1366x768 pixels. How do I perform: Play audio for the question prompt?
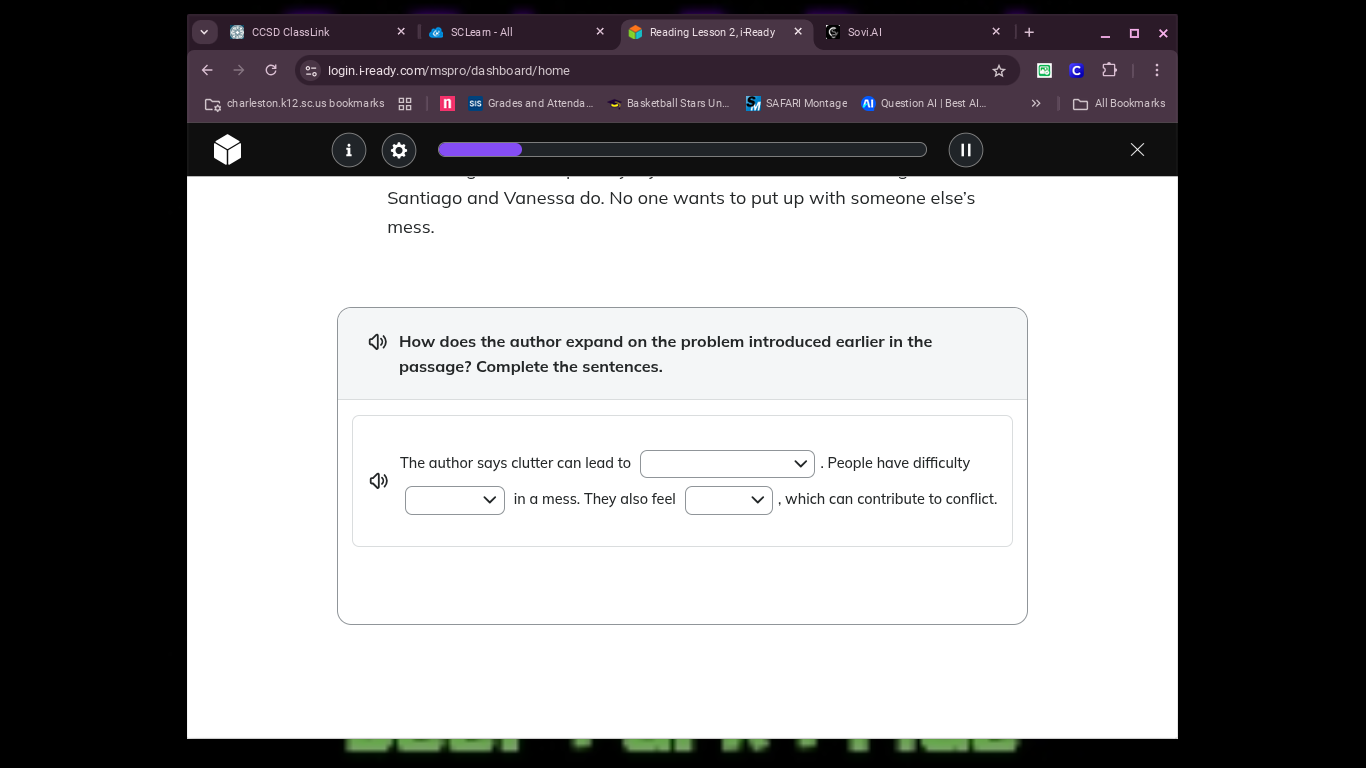378,342
